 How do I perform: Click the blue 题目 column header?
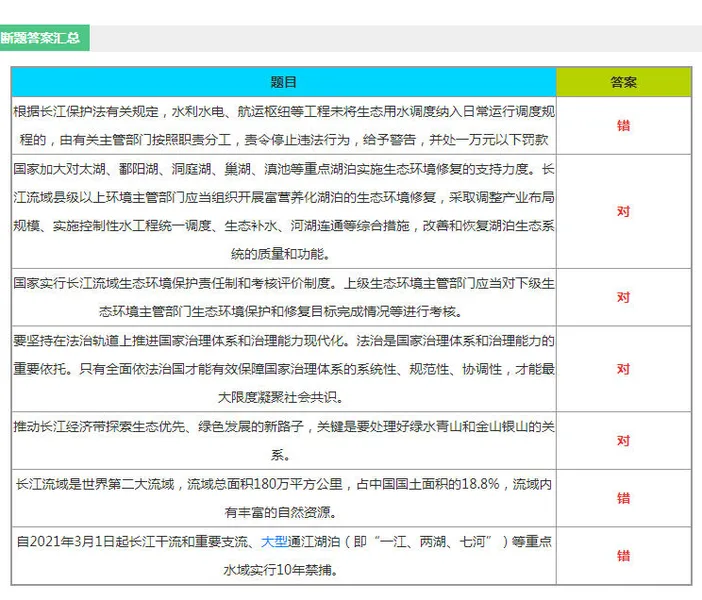pos(284,82)
